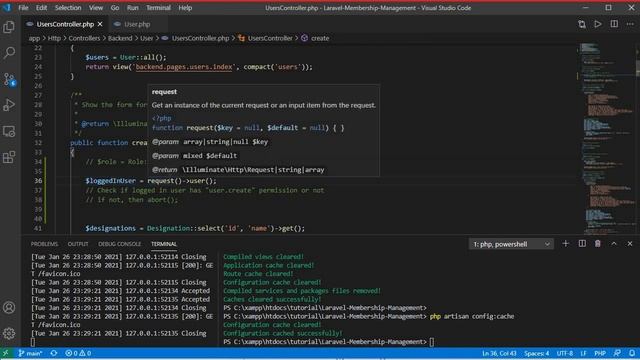Viewport: 640px width, 360px height.
Task: Kill the terminal with trash icon
Action: tap(598, 244)
